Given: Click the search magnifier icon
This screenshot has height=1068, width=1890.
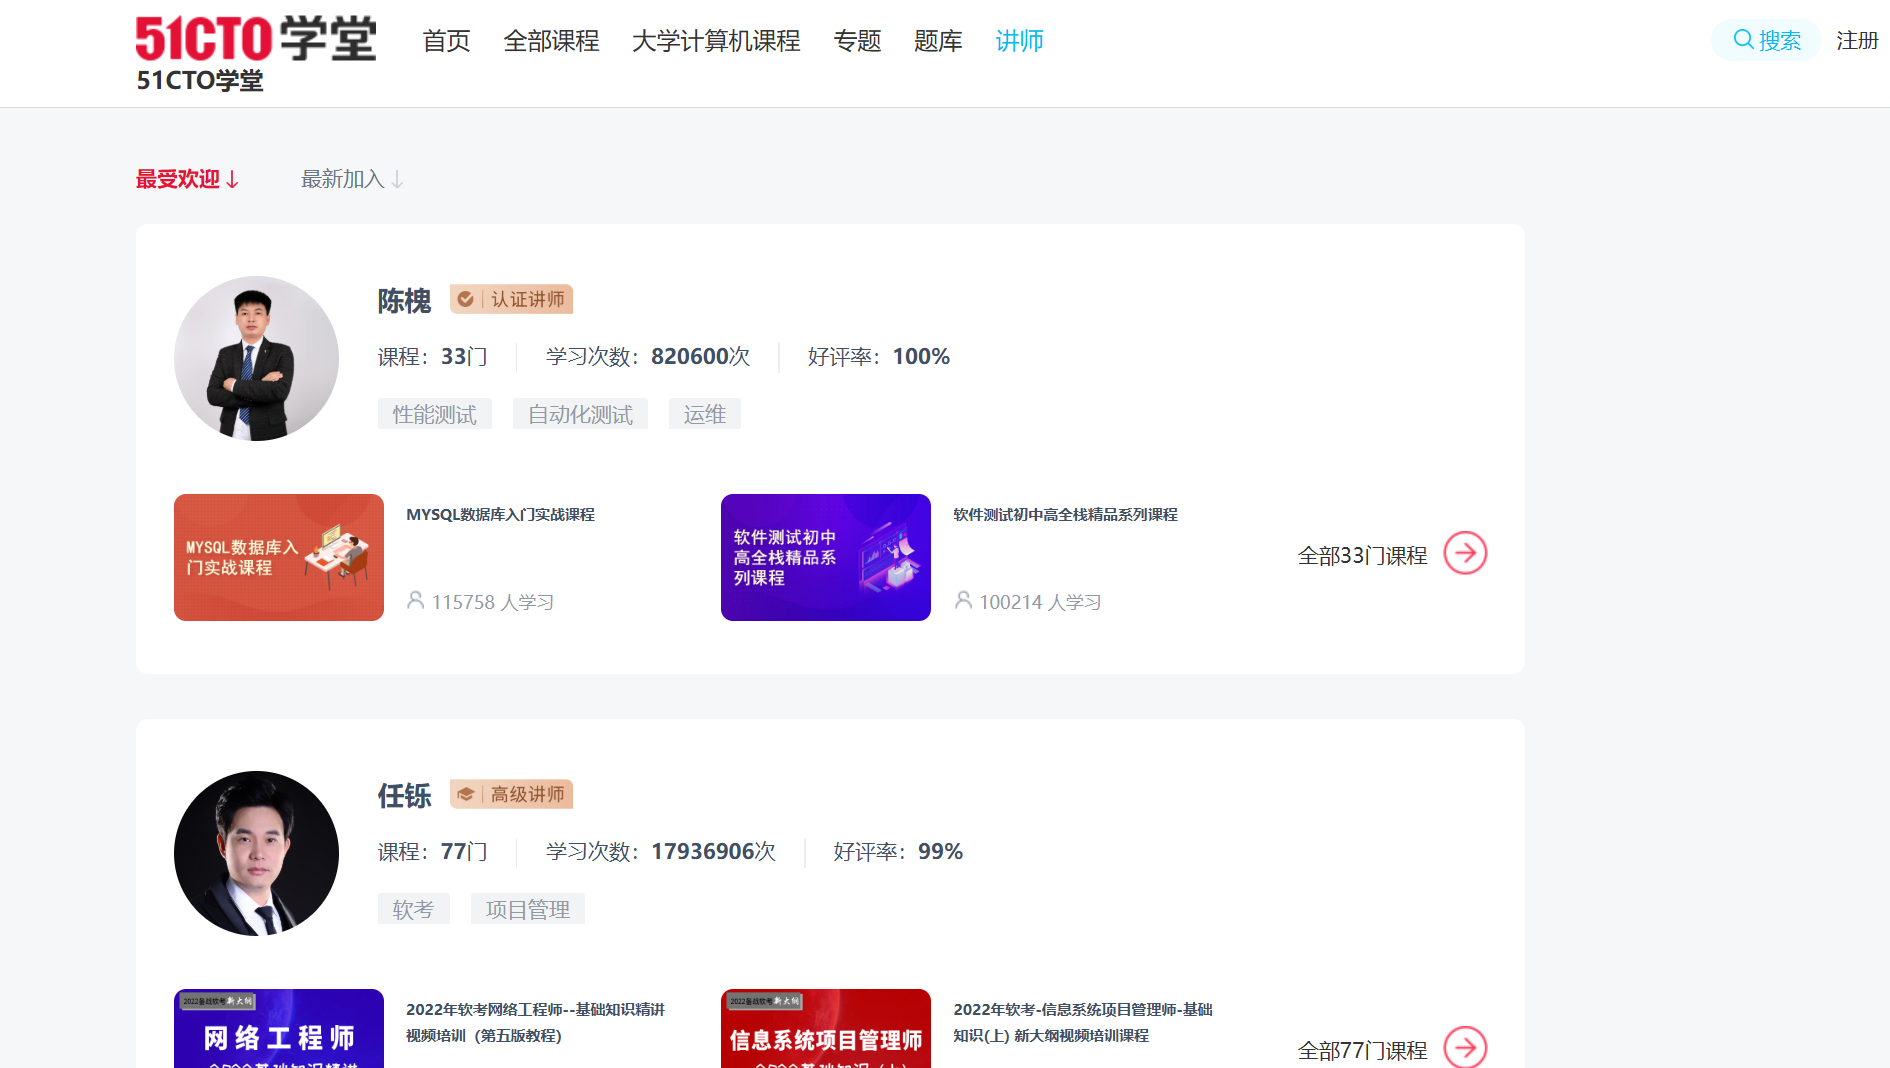Looking at the screenshot, I should pos(1743,40).
